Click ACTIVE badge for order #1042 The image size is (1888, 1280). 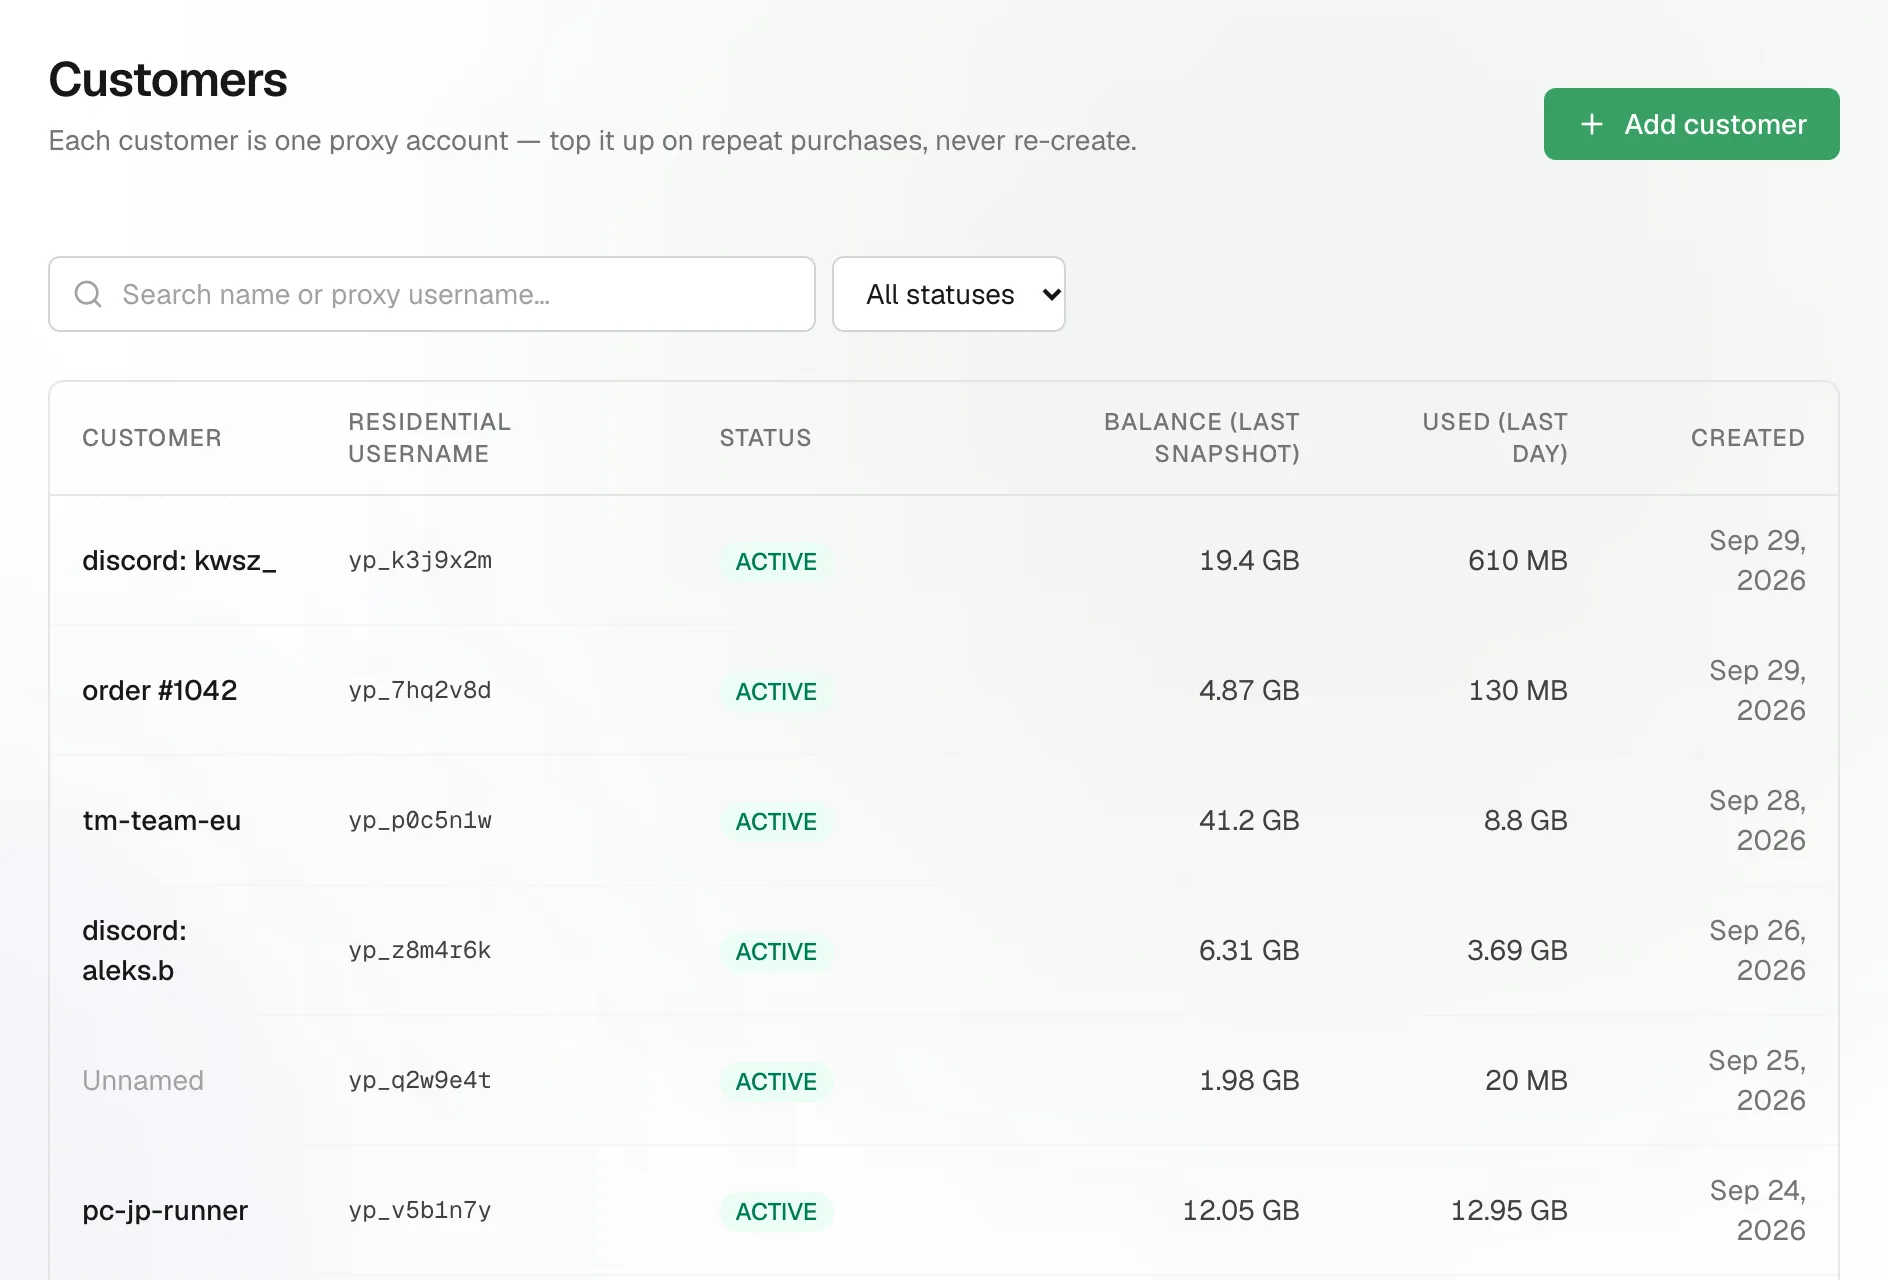tap(776, 692)
